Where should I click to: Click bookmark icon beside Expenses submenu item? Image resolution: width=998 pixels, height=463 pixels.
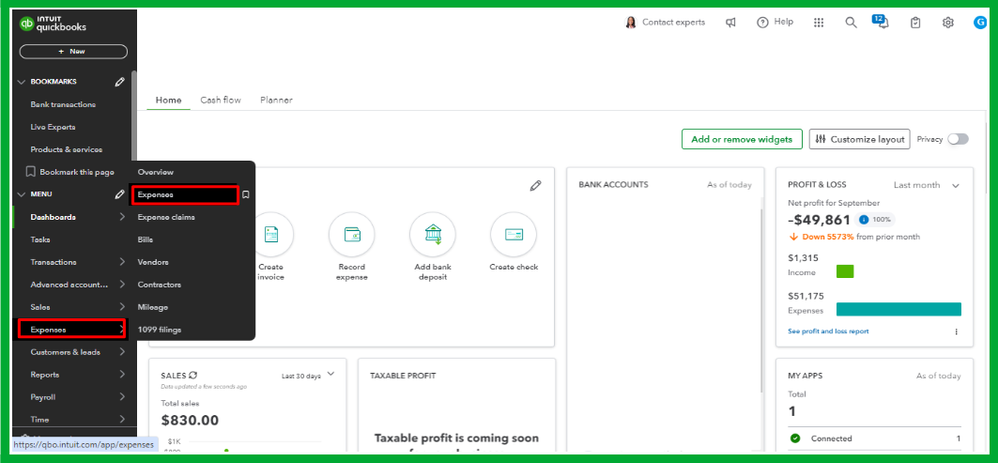coord(246,195)
